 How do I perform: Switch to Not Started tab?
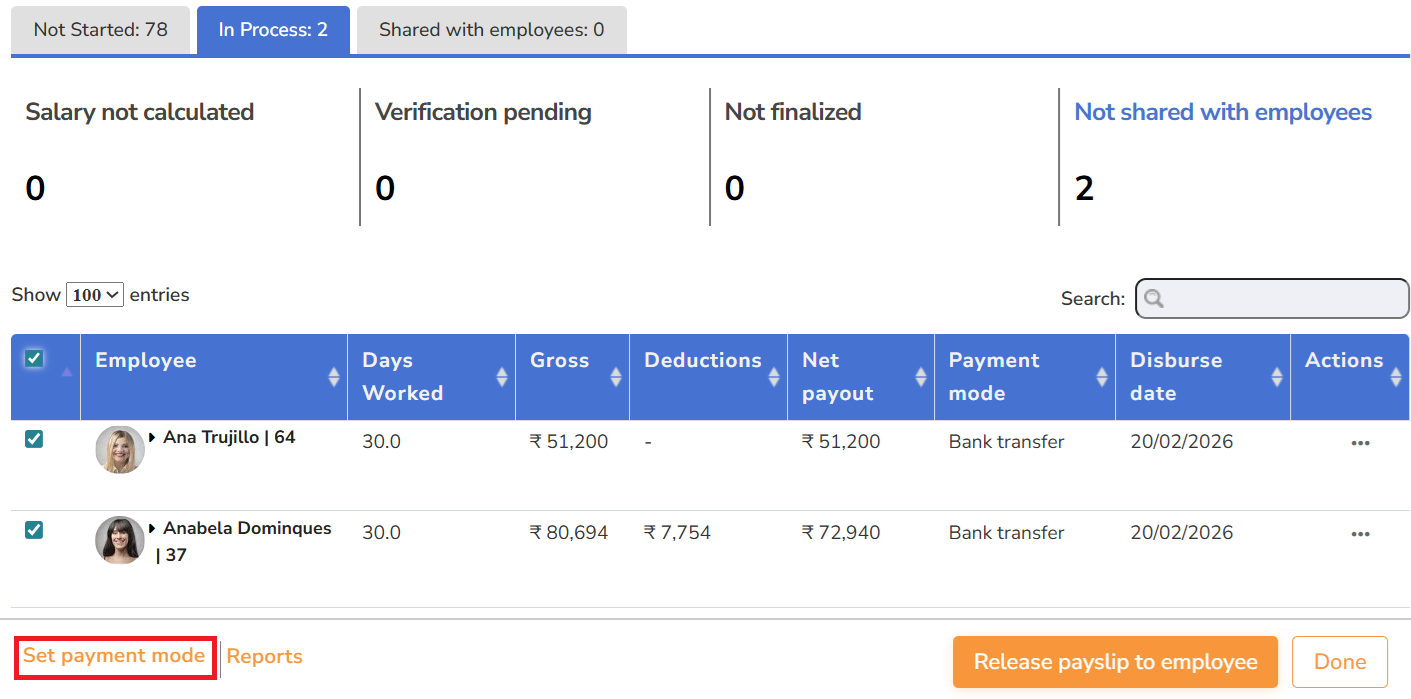point(100,30)
